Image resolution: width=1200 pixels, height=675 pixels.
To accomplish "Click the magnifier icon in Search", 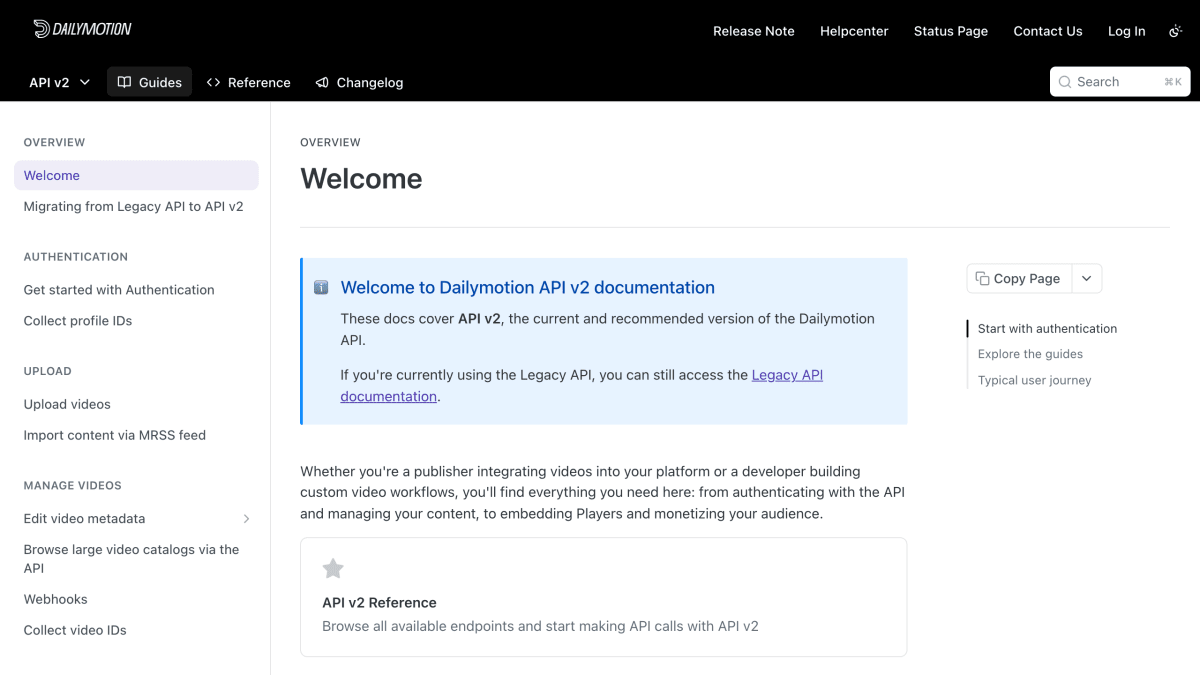I will (1066, 82).
